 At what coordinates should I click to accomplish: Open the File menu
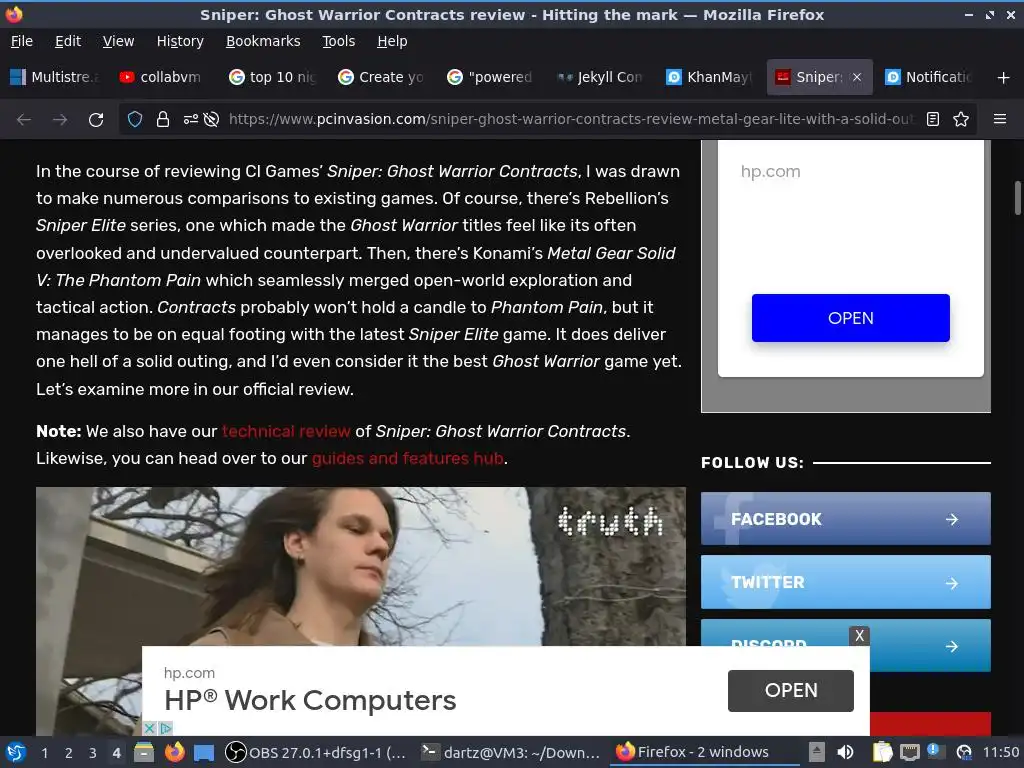(x=22, y=41)
